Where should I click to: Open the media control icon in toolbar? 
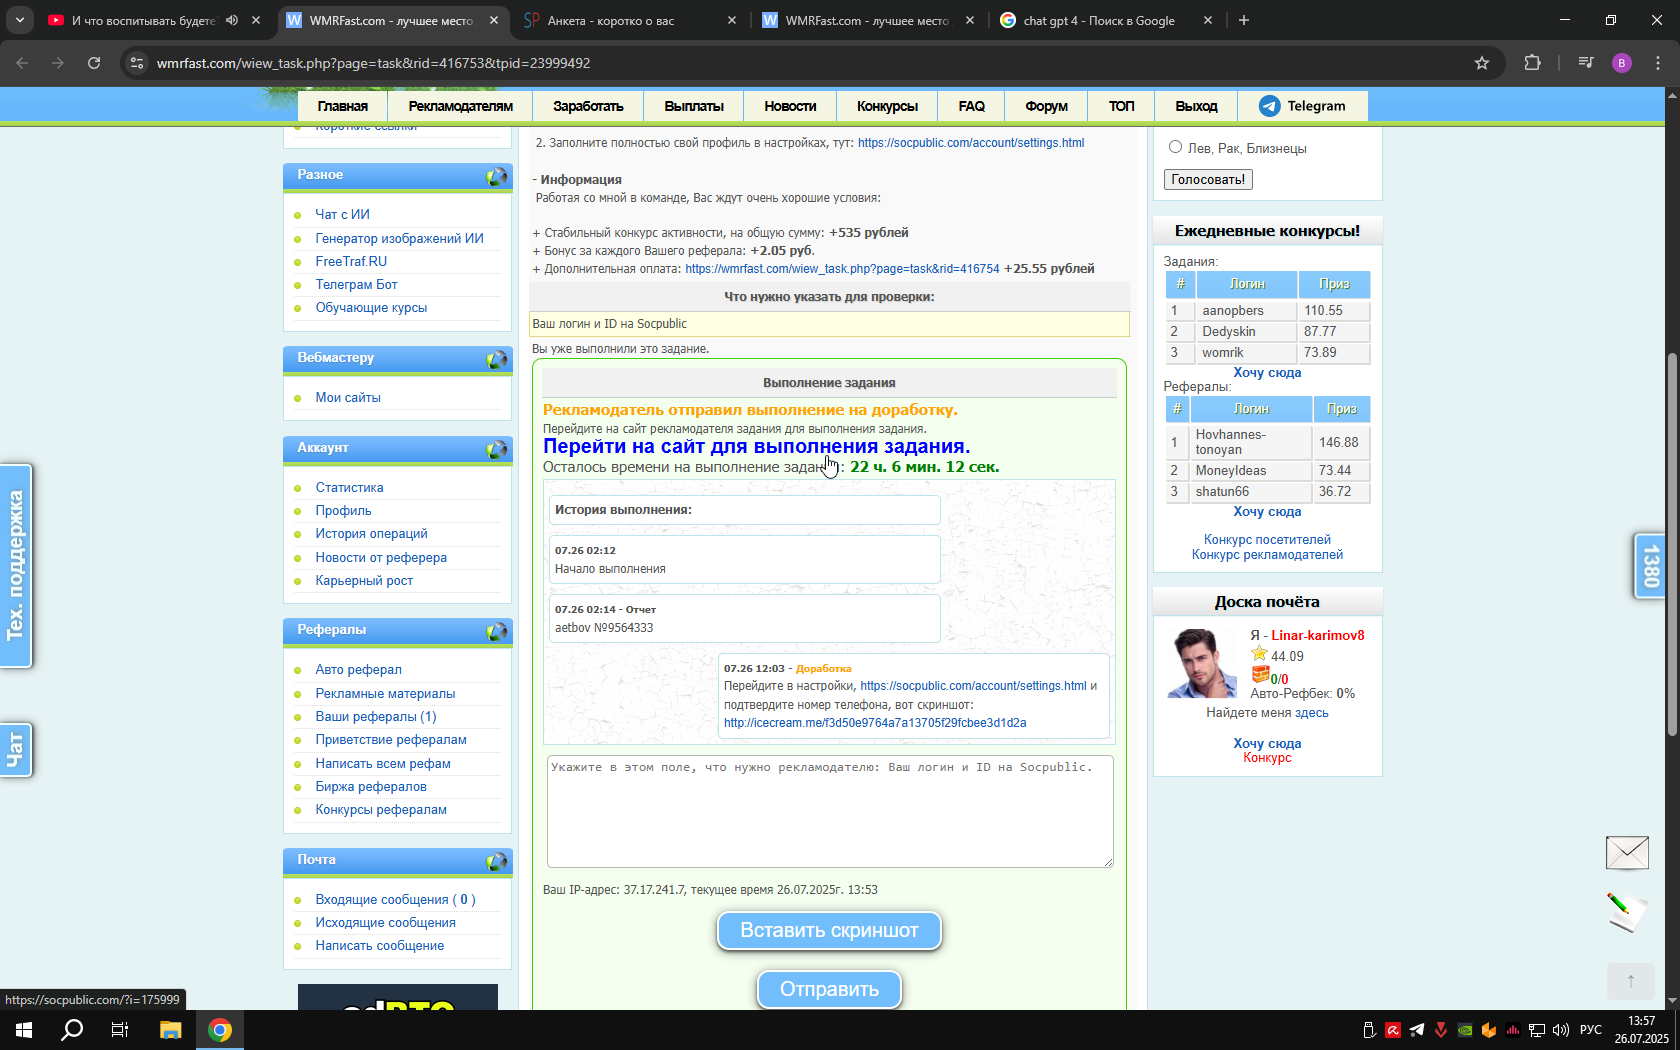[x=1586, y=63]
